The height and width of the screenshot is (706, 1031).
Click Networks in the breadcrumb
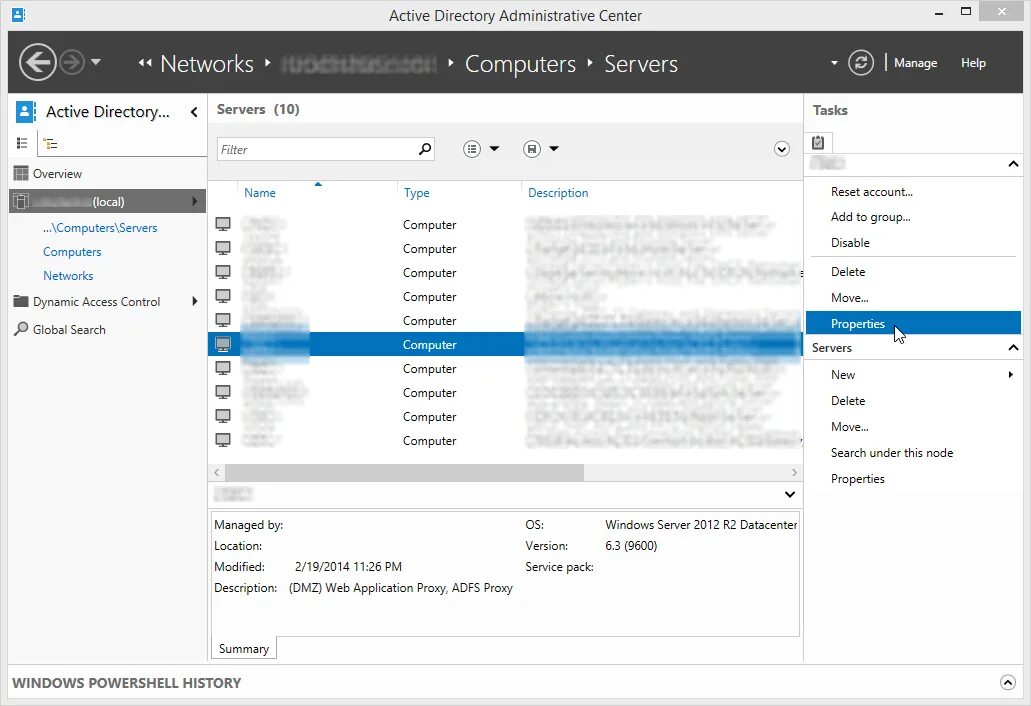pos(206,64)
